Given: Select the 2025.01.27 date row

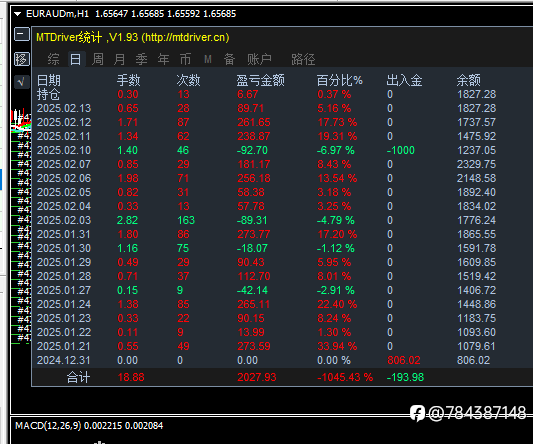Looking at the screenshot, I should point(64,290).
